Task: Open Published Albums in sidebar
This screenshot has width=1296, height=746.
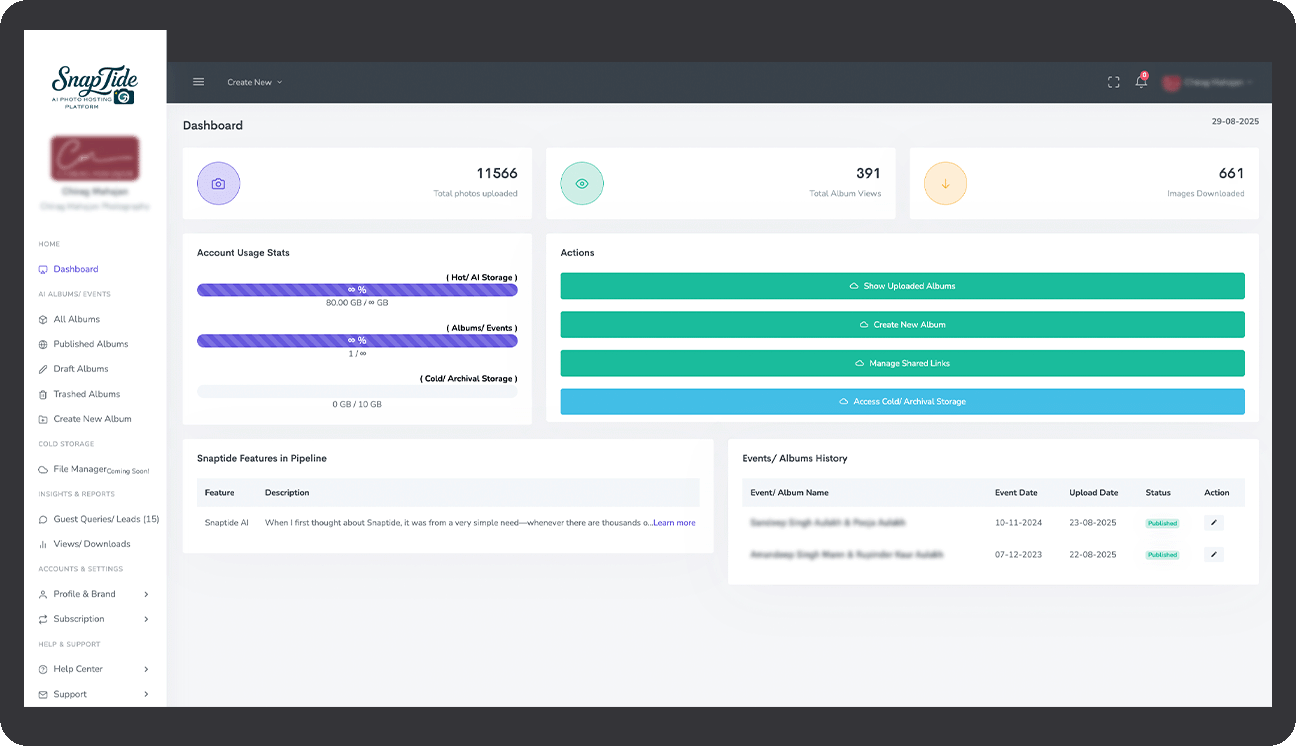Action: [90, 344]
